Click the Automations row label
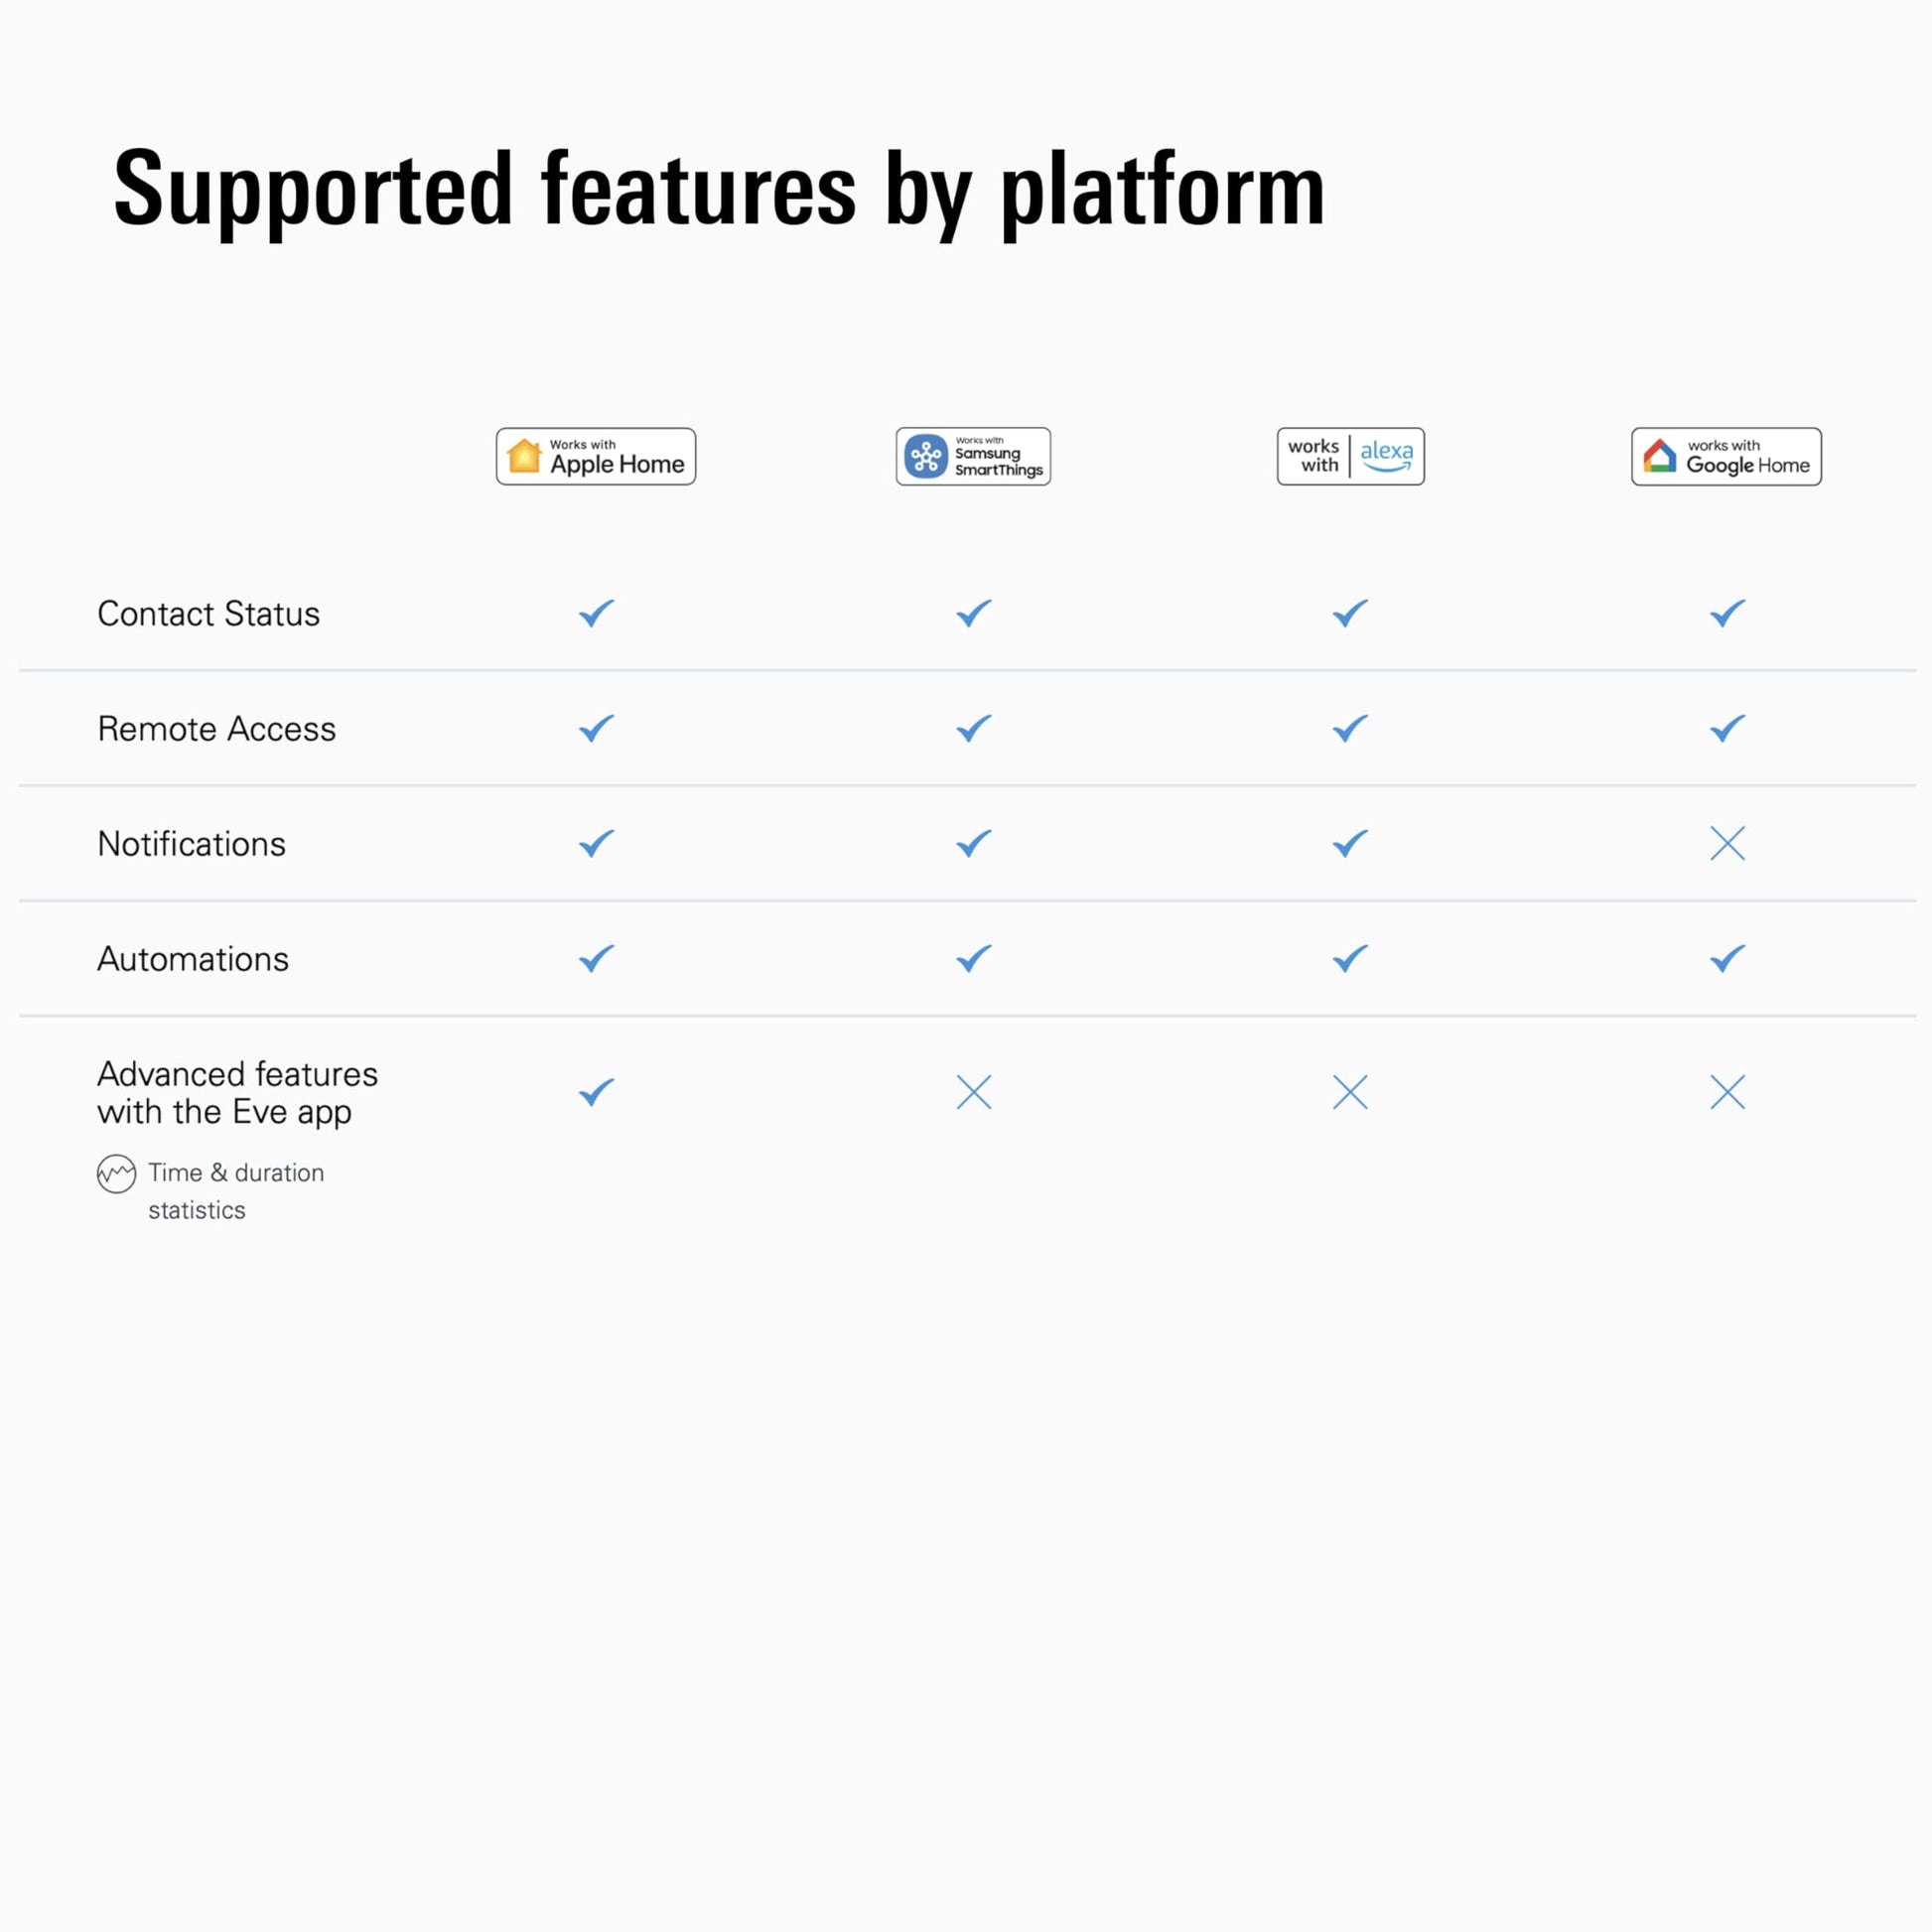The image size is (1932, 1932). [193, 959]
